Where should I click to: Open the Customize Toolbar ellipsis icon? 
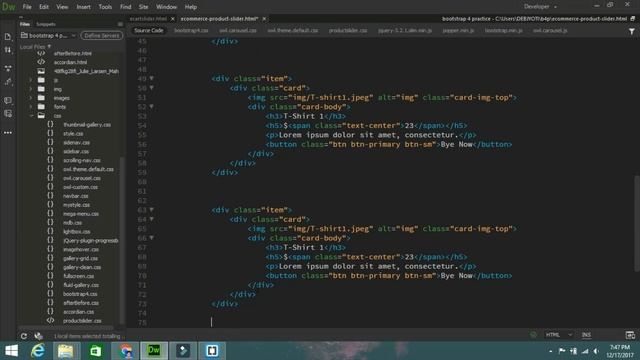pos(7,133)
